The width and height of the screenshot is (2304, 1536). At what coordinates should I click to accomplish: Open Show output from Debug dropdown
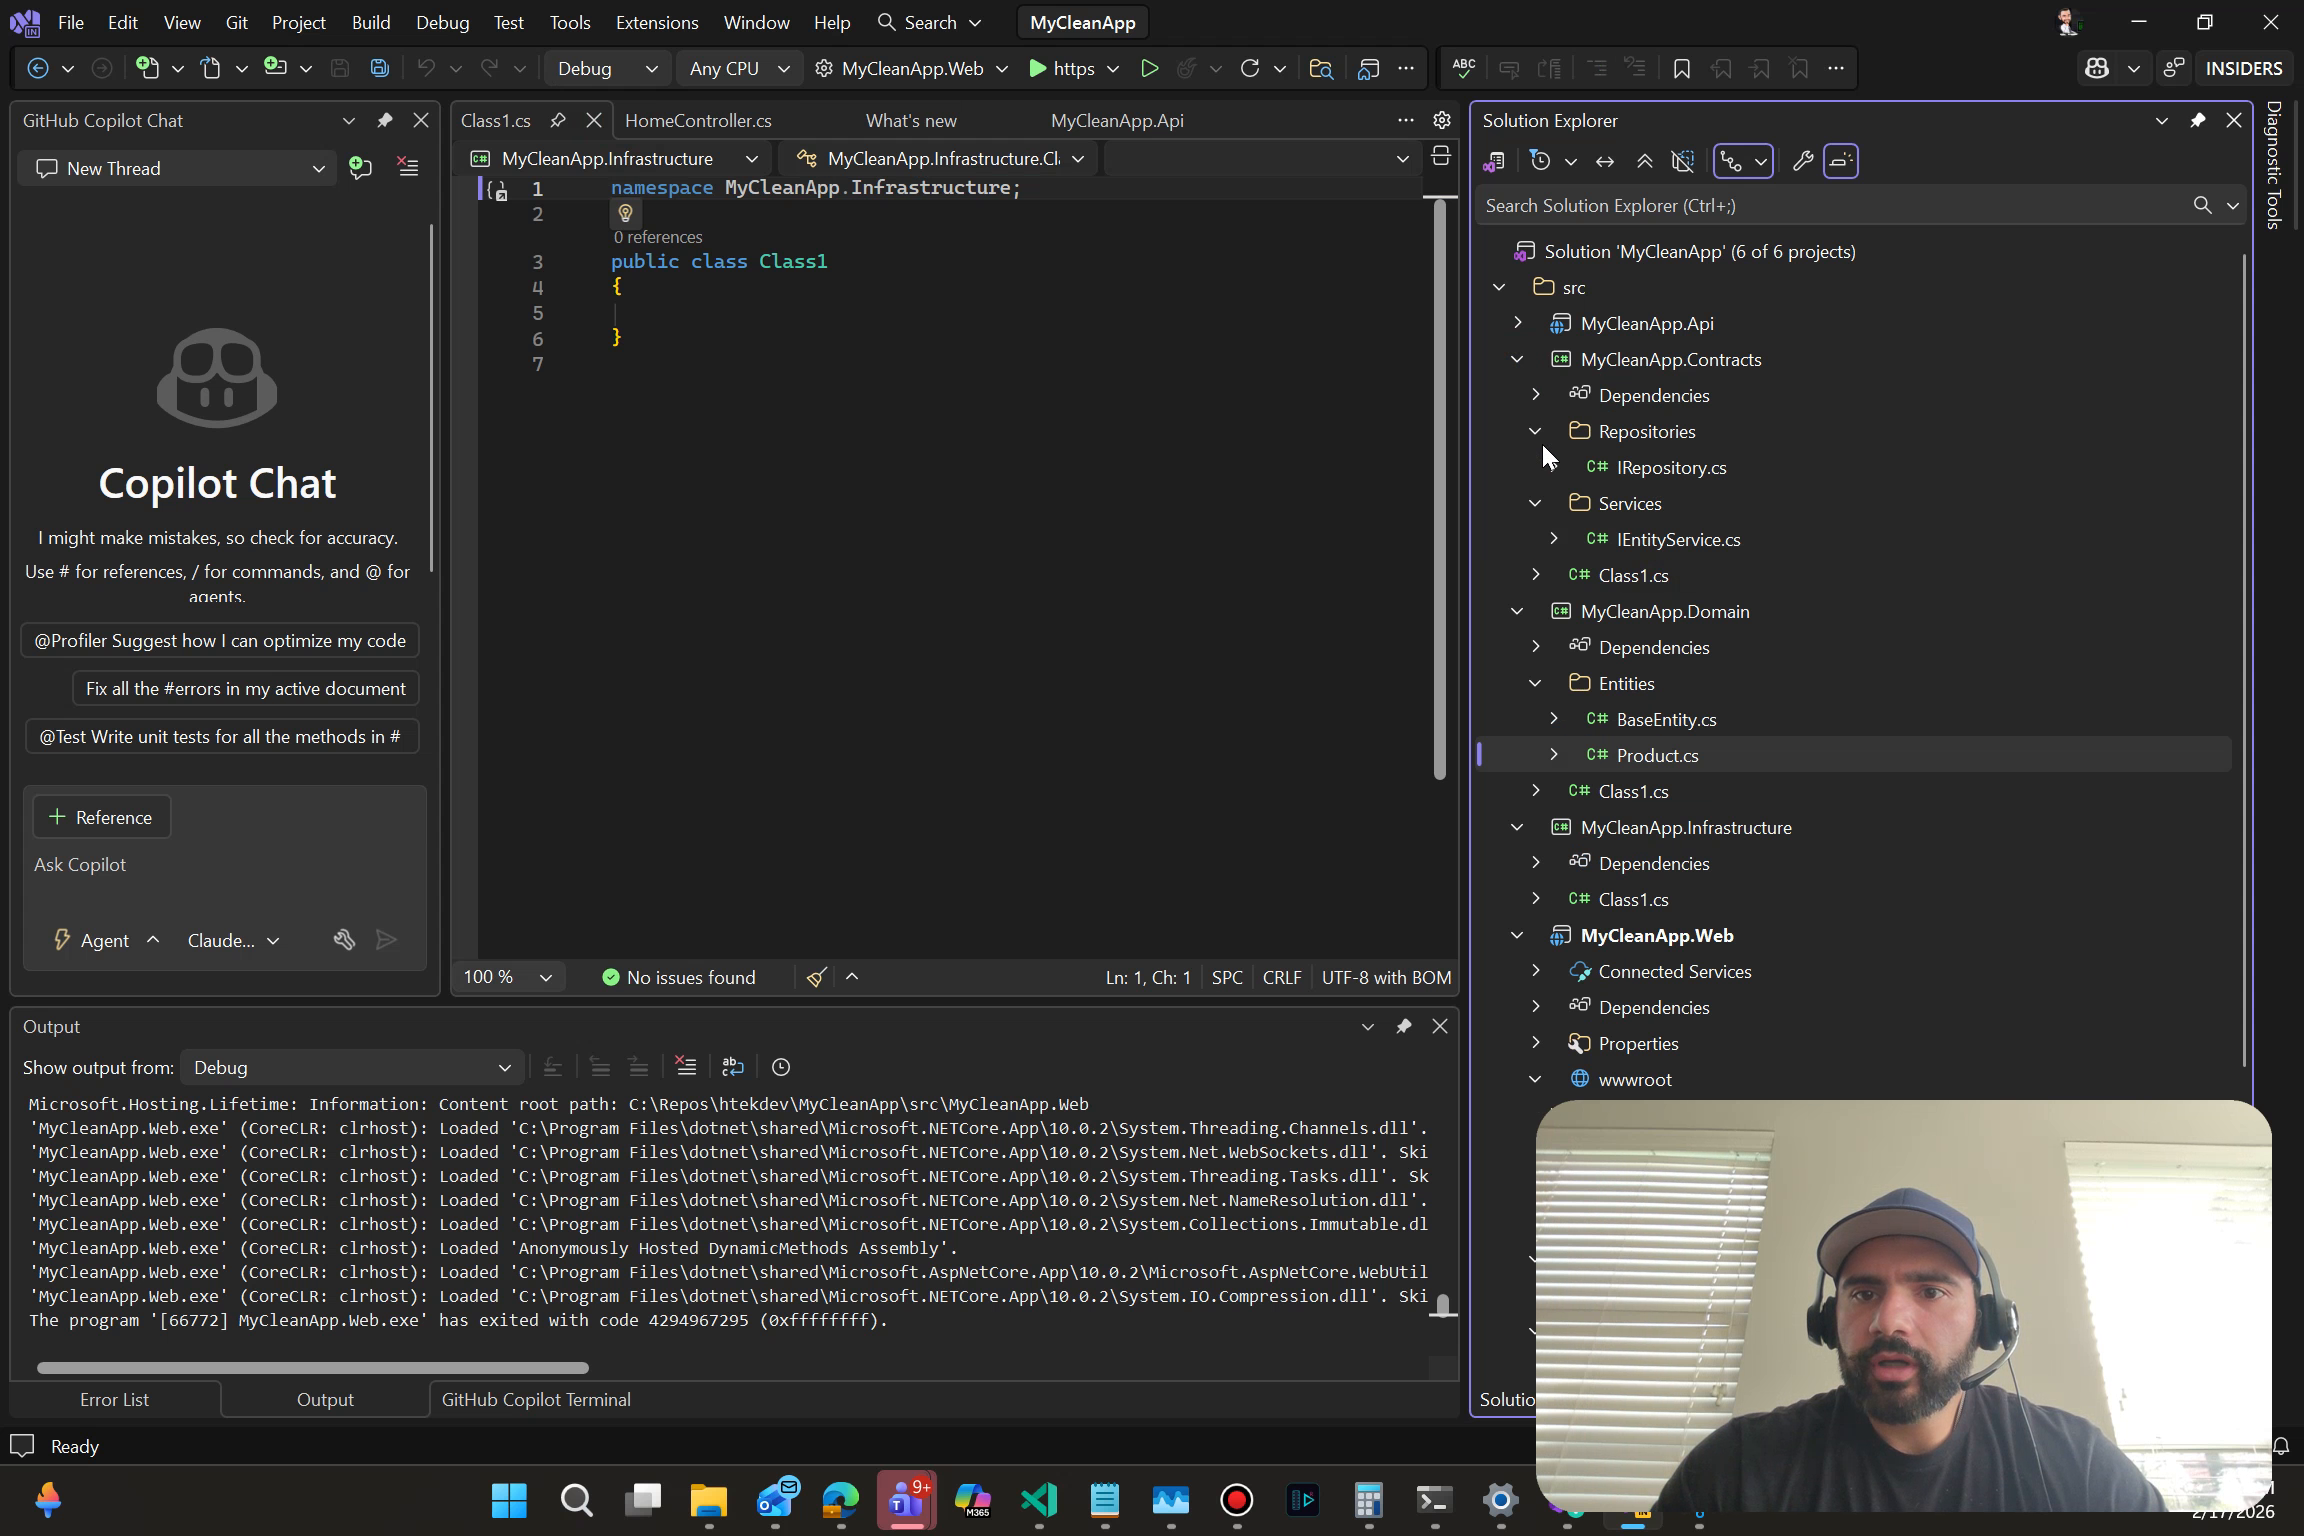(352, 1067)
